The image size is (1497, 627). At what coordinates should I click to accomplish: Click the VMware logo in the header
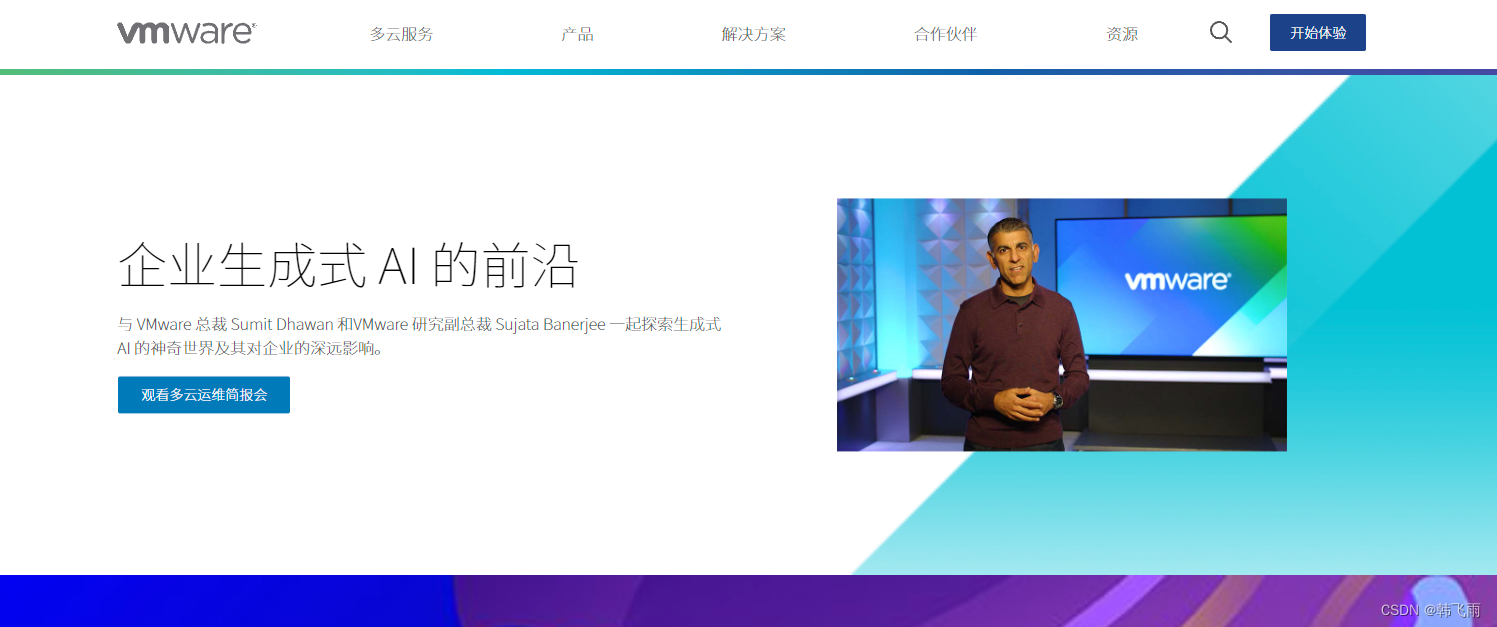point(186,33)
